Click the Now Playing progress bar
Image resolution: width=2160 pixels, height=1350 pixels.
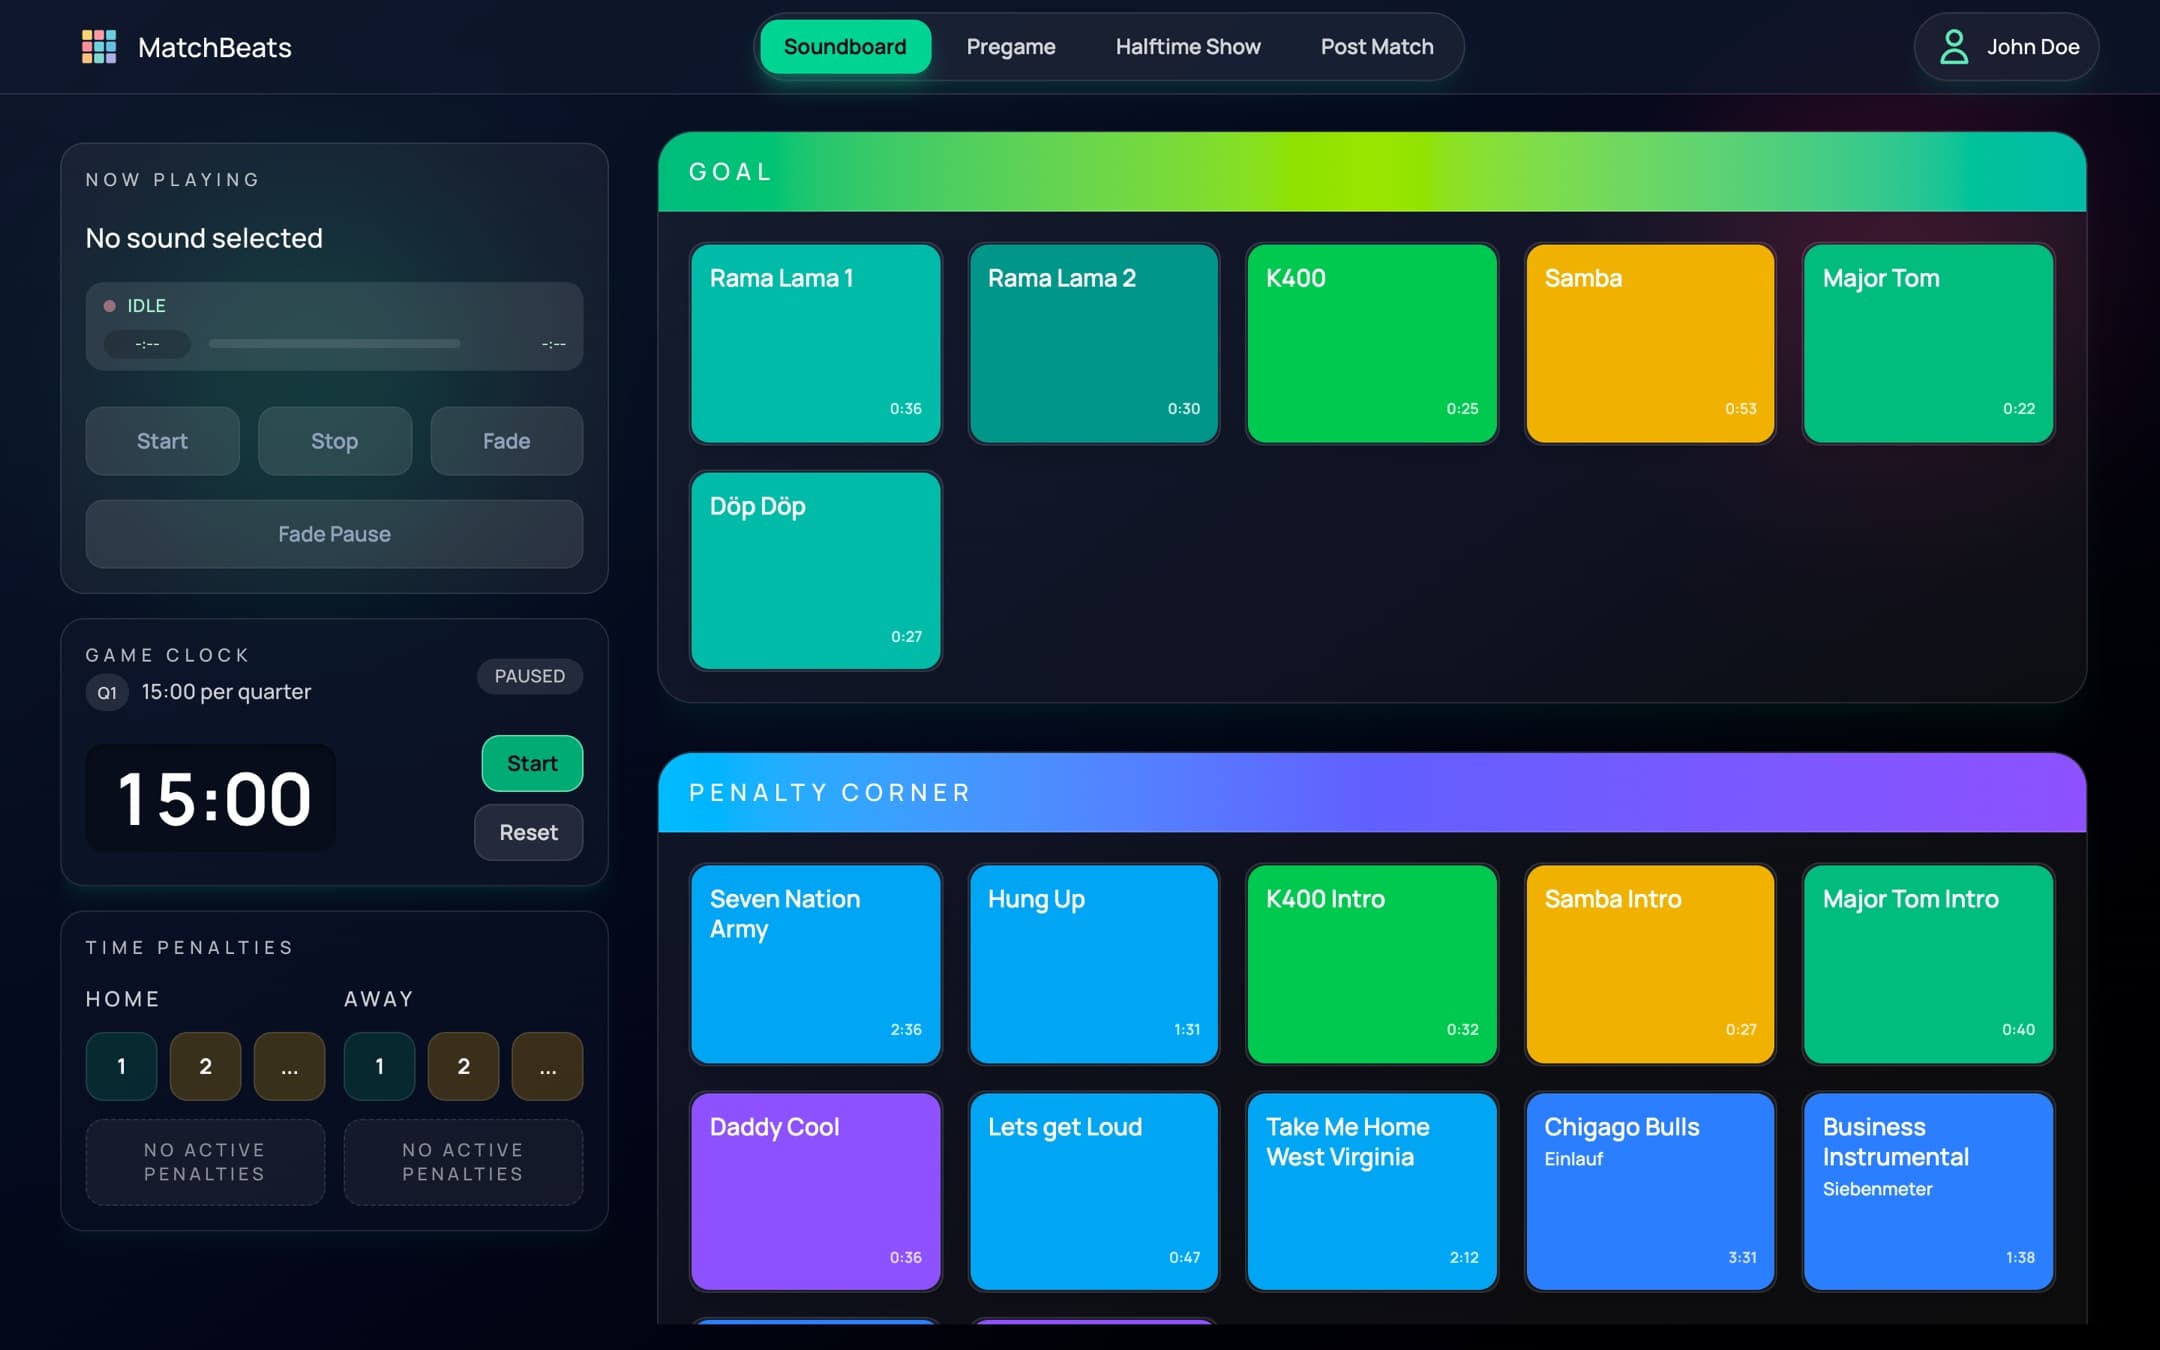(x=334, y=344)
